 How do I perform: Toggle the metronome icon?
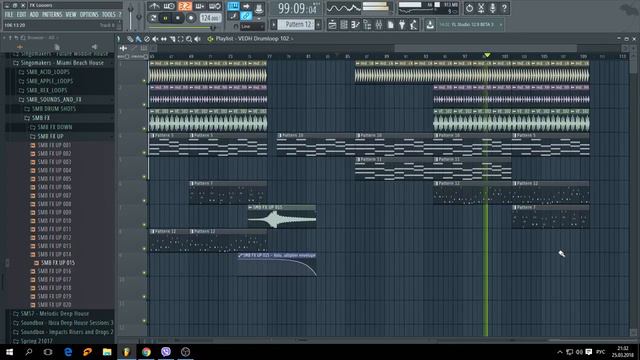click(154, 6)
